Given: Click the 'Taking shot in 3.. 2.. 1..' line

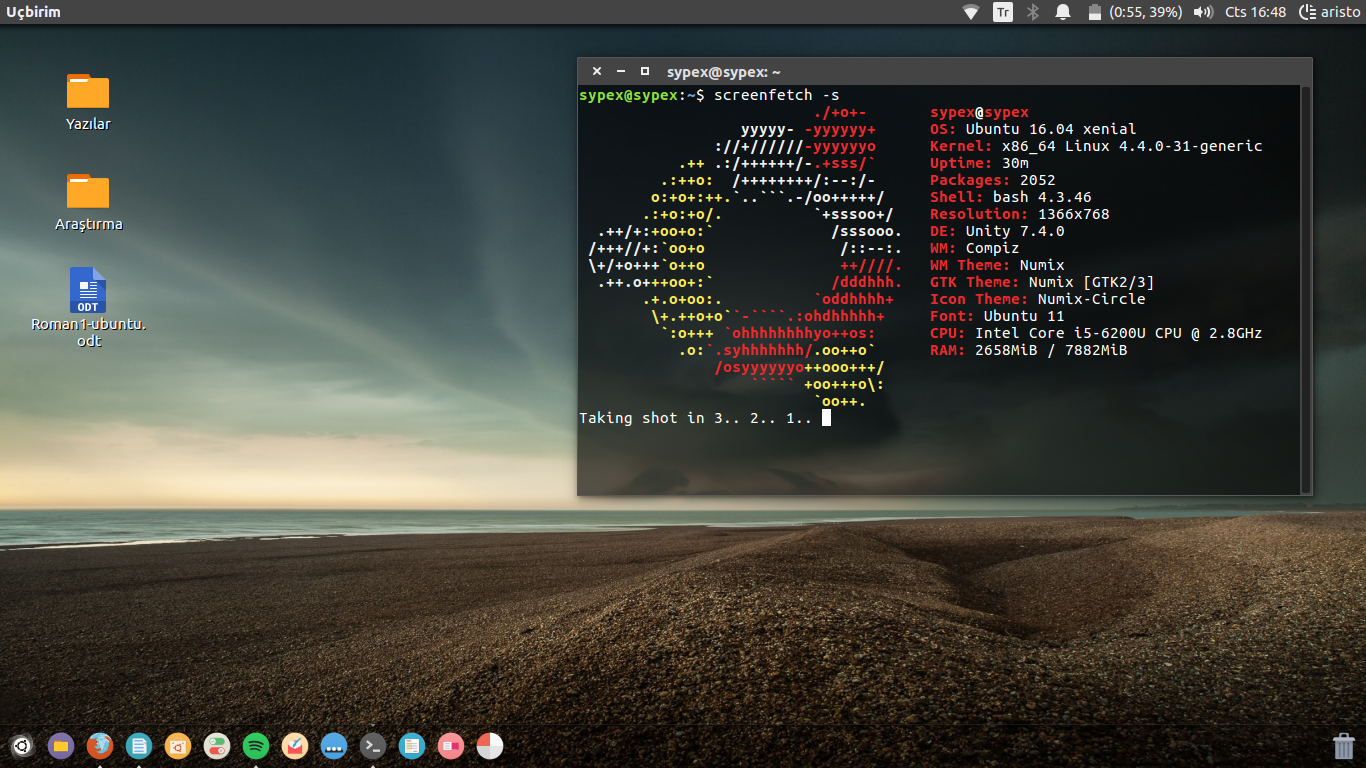Looking at the screenshot, I should tap(696, 418).
